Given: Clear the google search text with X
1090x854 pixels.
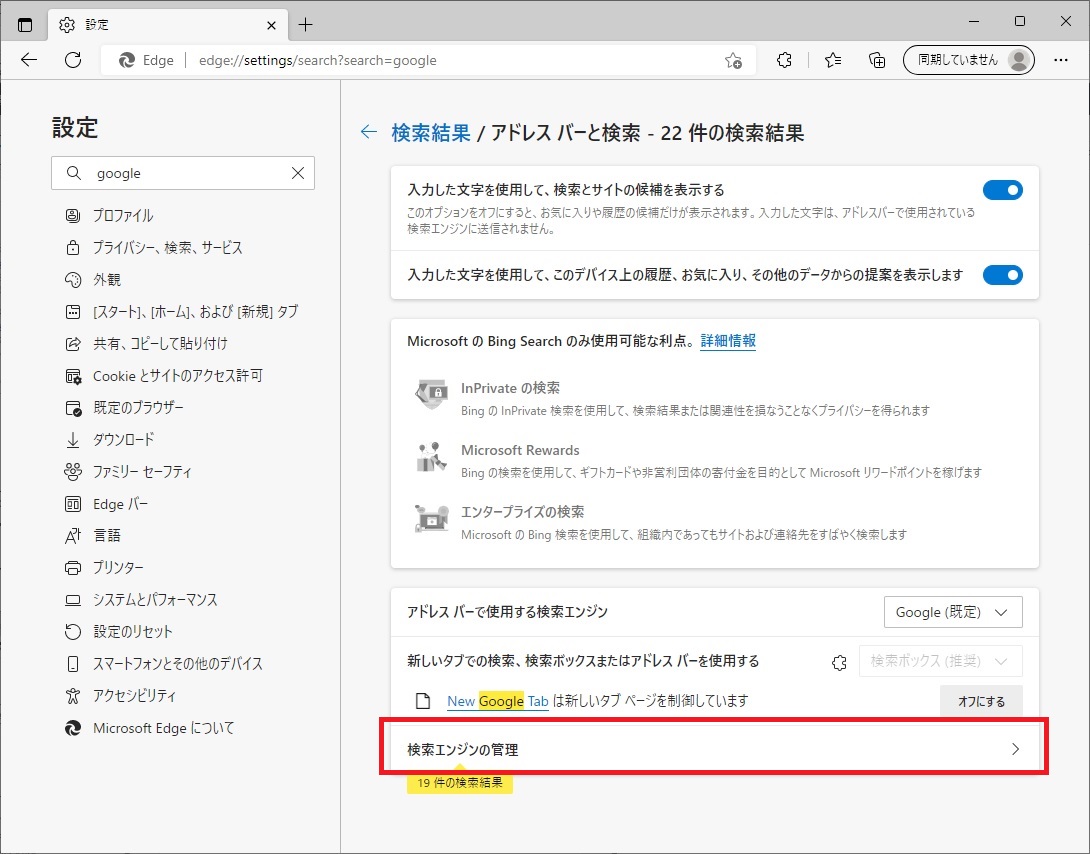Looking at the screenshot, I should (298, 173).
